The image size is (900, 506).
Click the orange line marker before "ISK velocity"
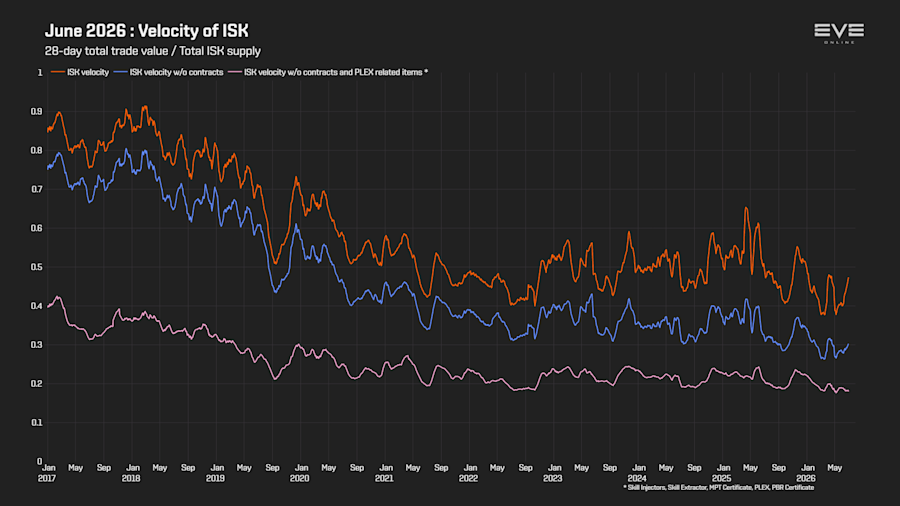57,72
